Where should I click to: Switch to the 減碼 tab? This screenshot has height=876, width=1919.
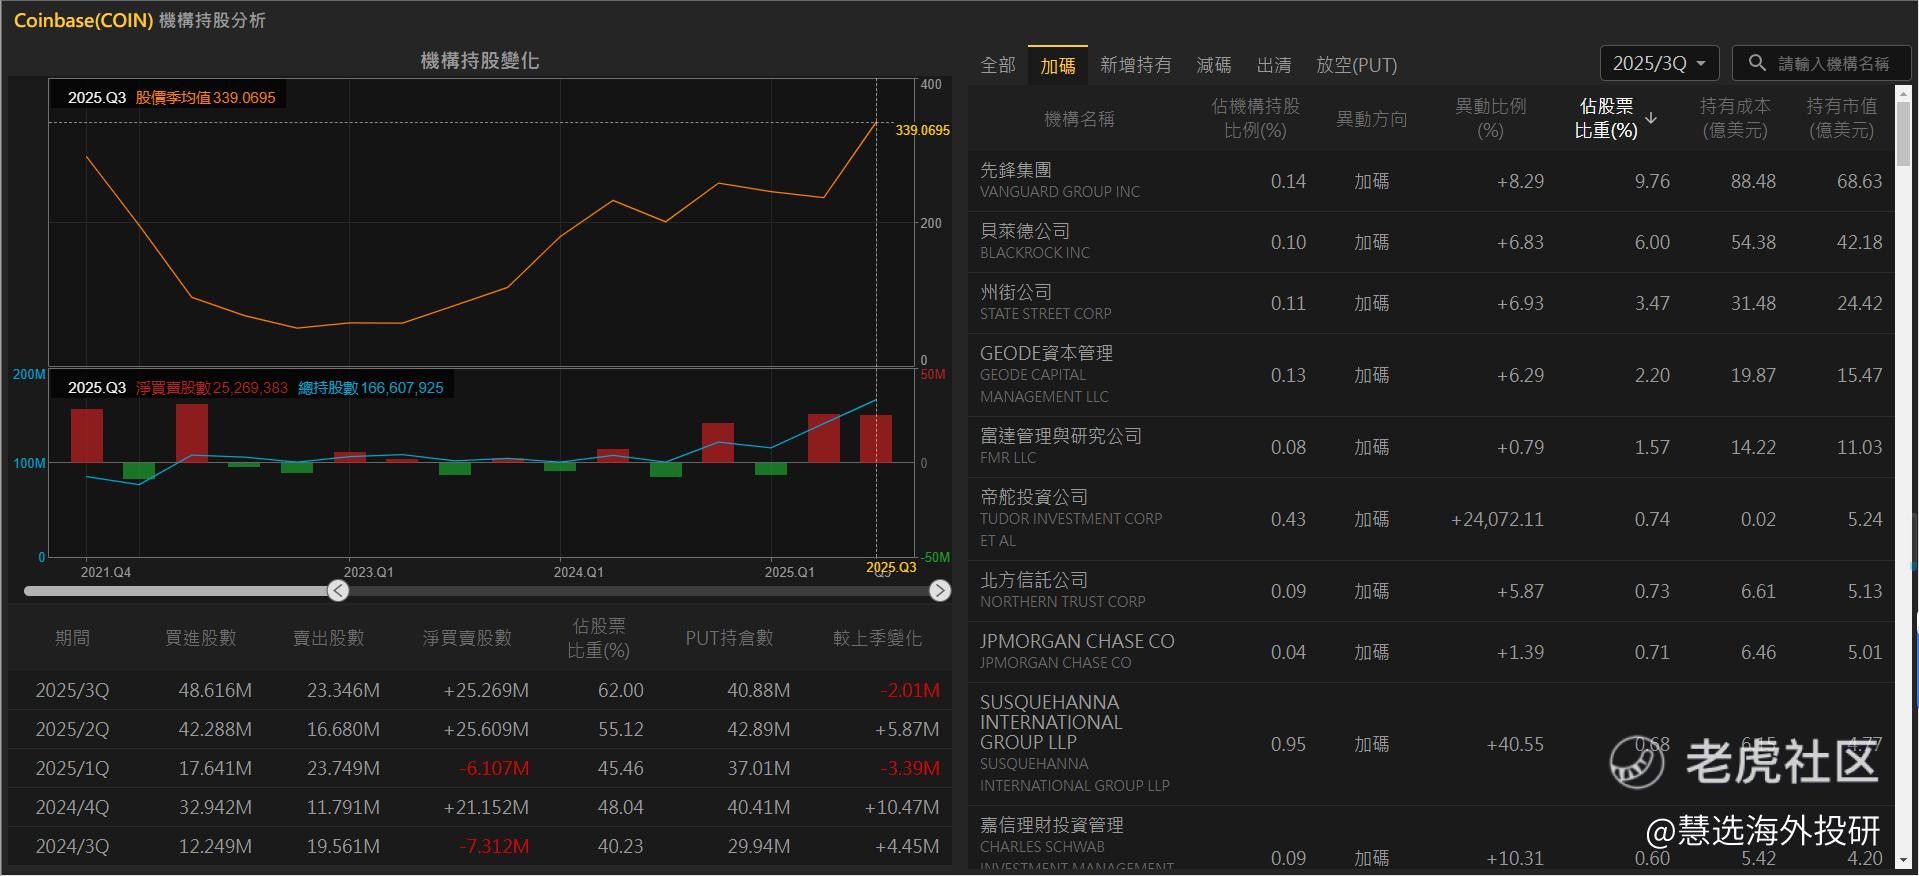(x=1214, y=65)
